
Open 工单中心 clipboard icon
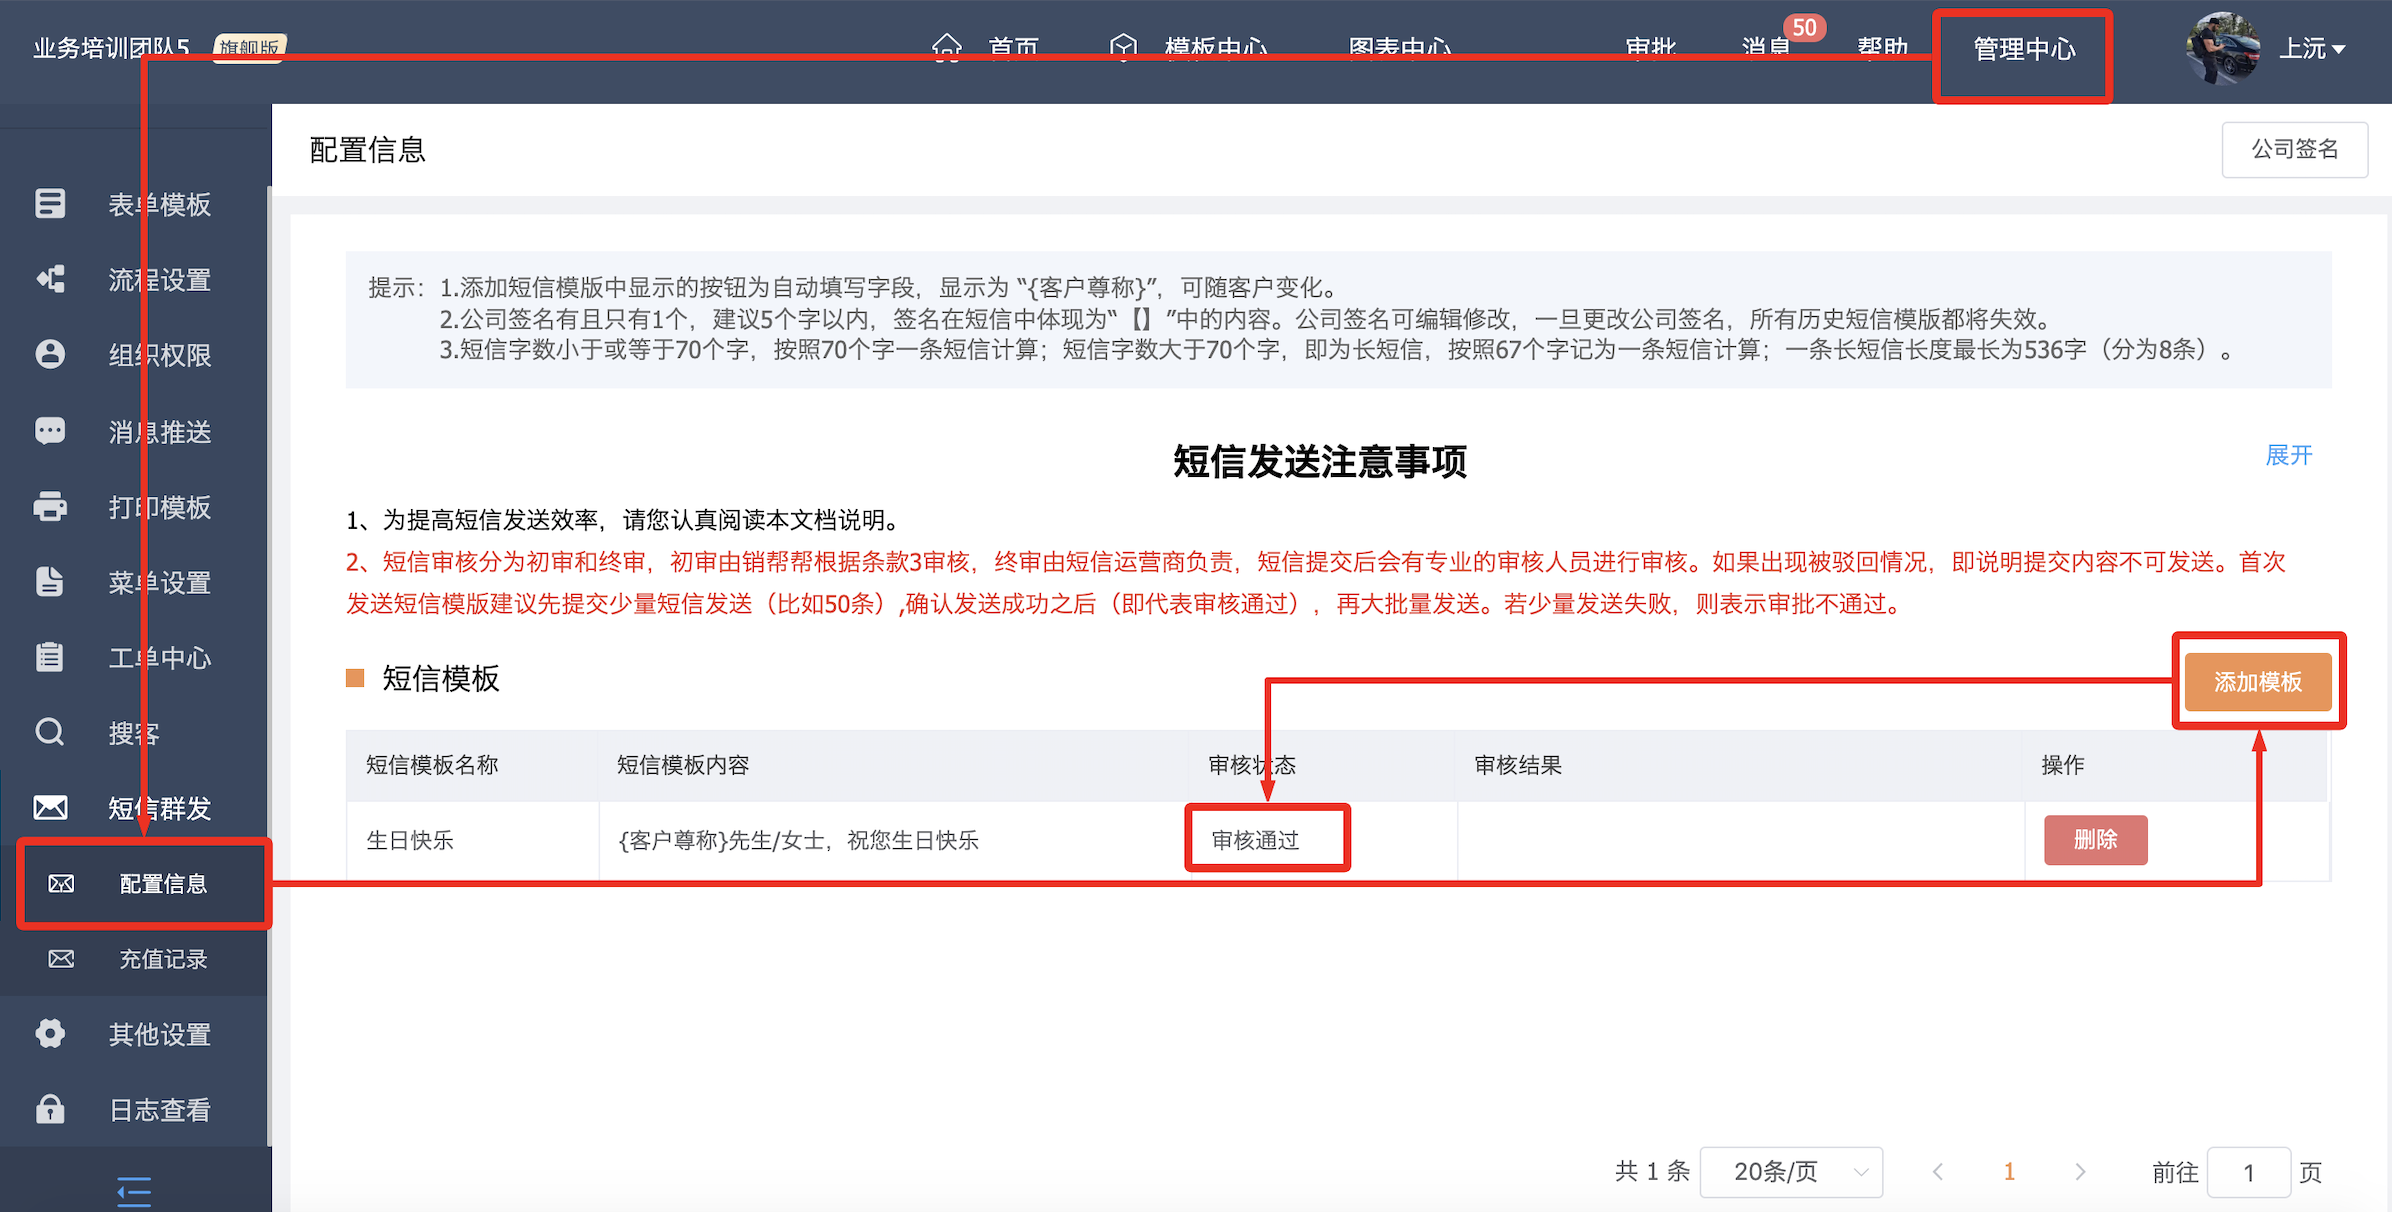50,657
